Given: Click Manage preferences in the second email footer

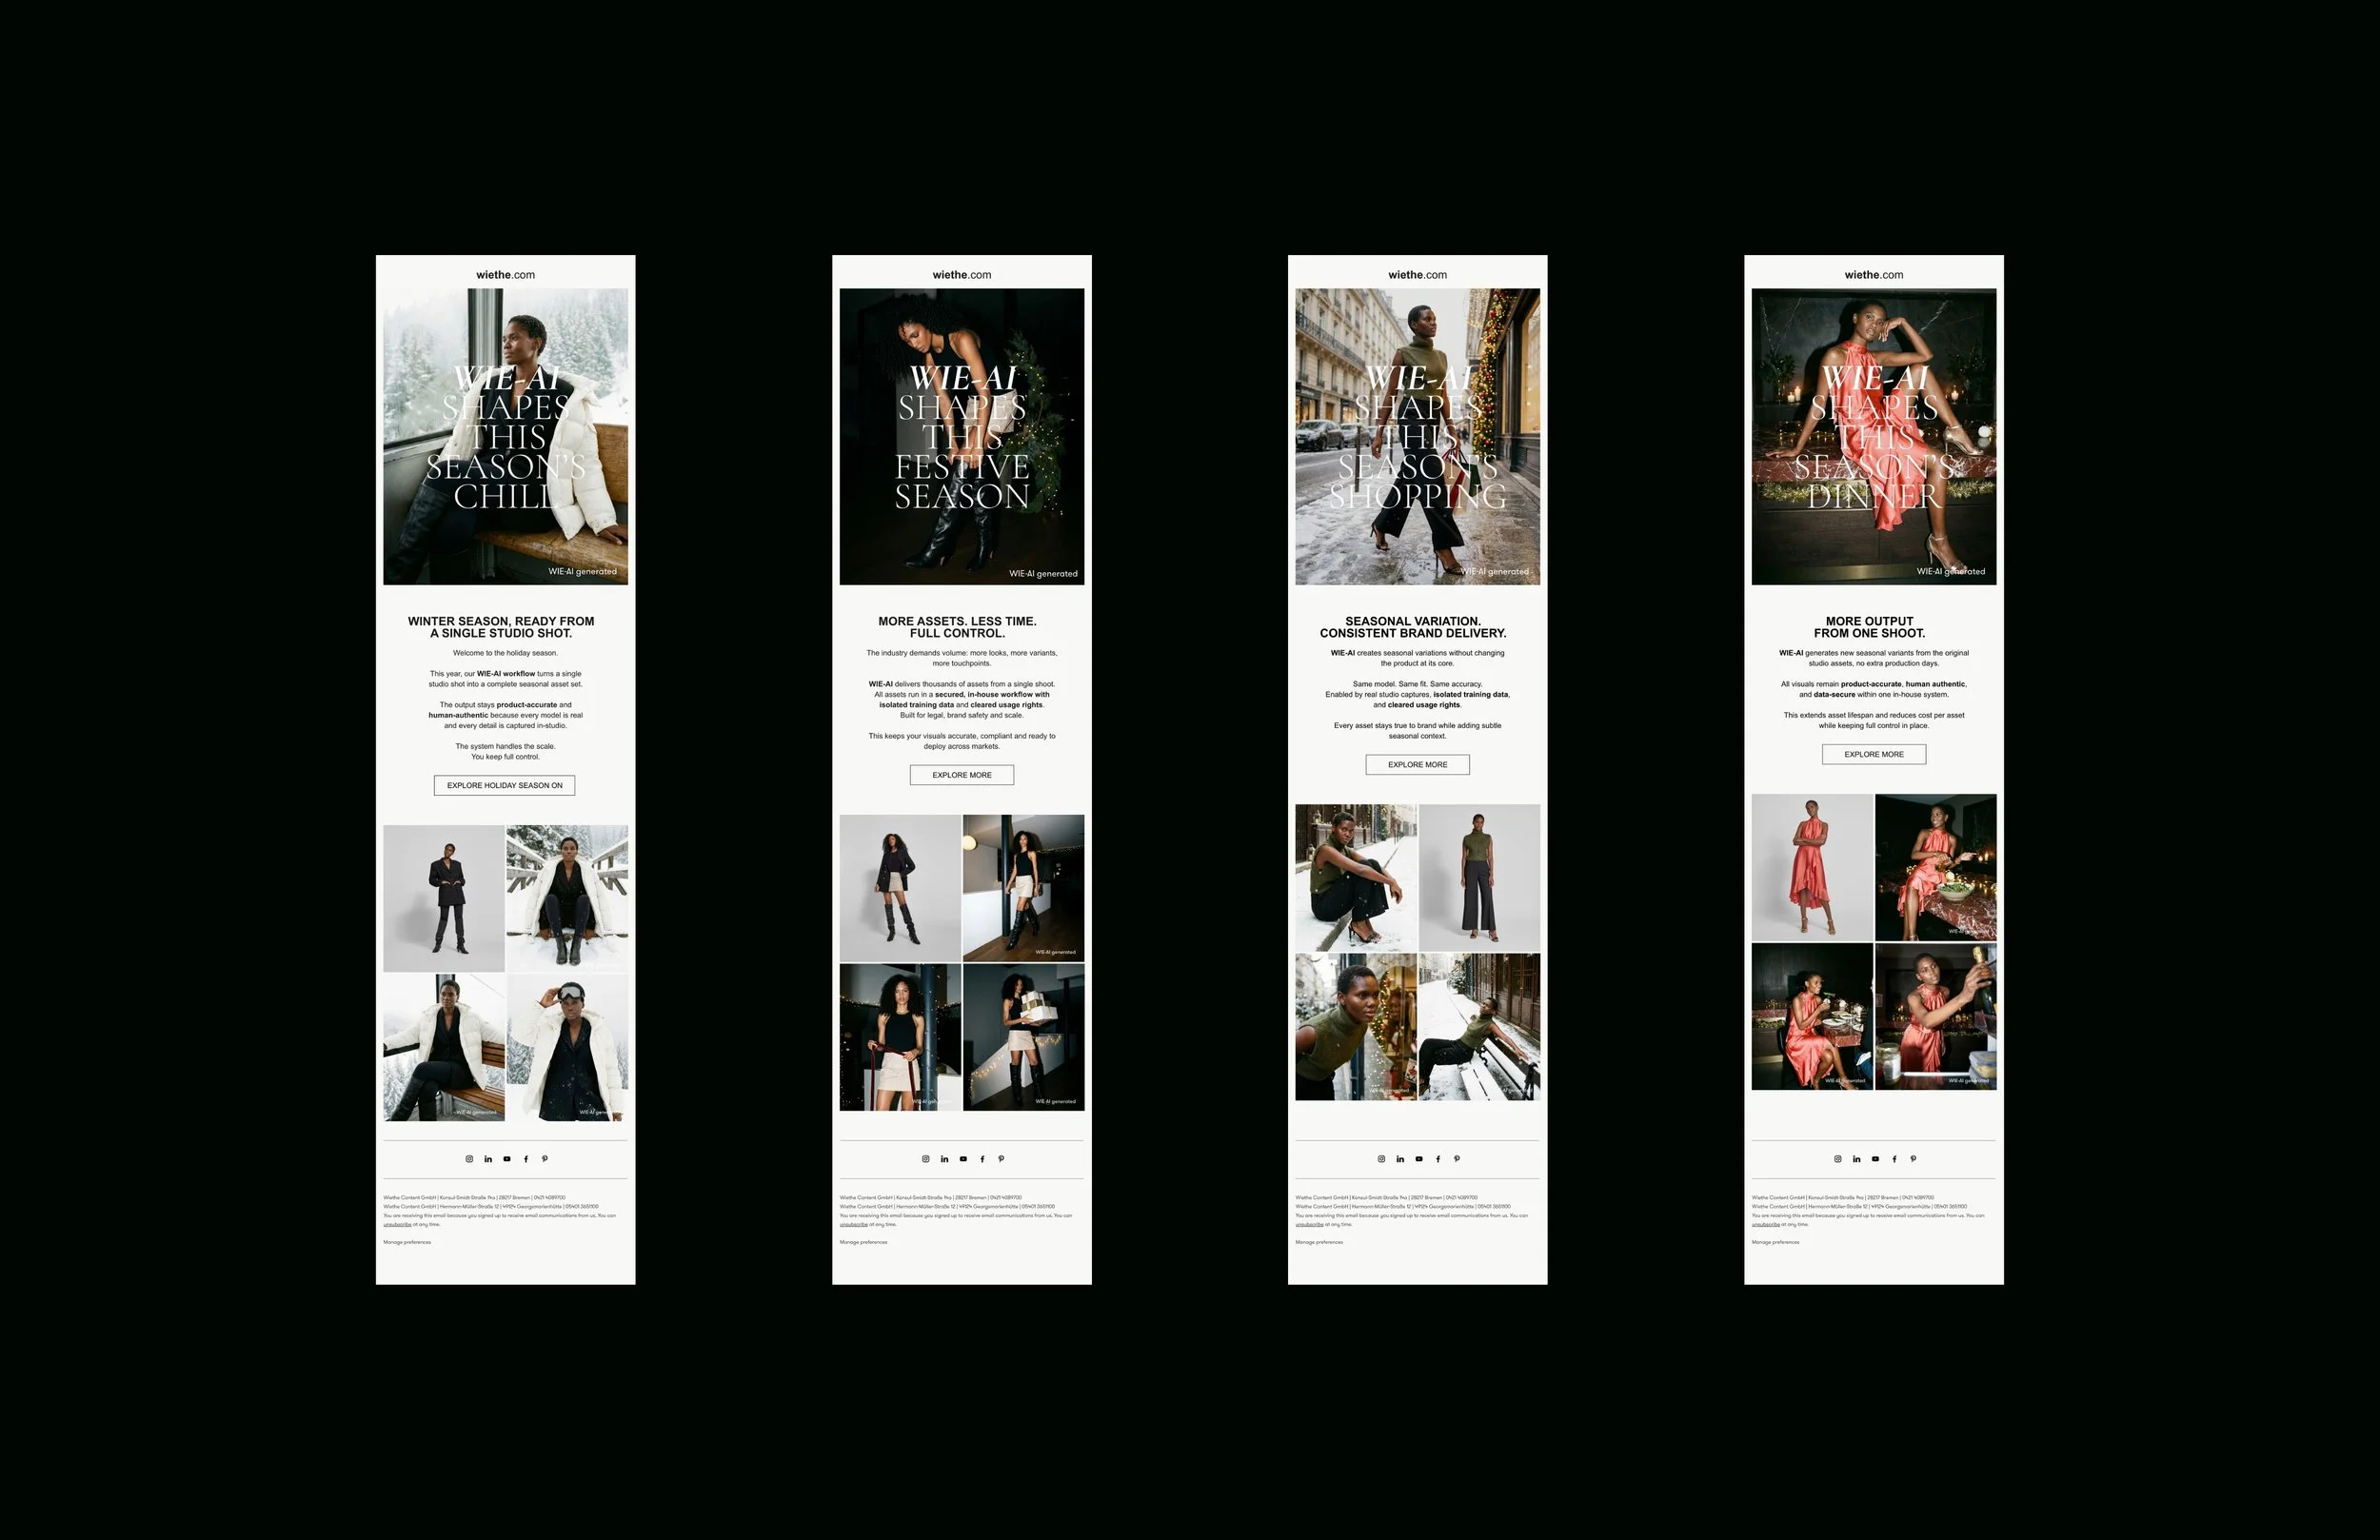Looking at the screenshot, I should 864,1241.
